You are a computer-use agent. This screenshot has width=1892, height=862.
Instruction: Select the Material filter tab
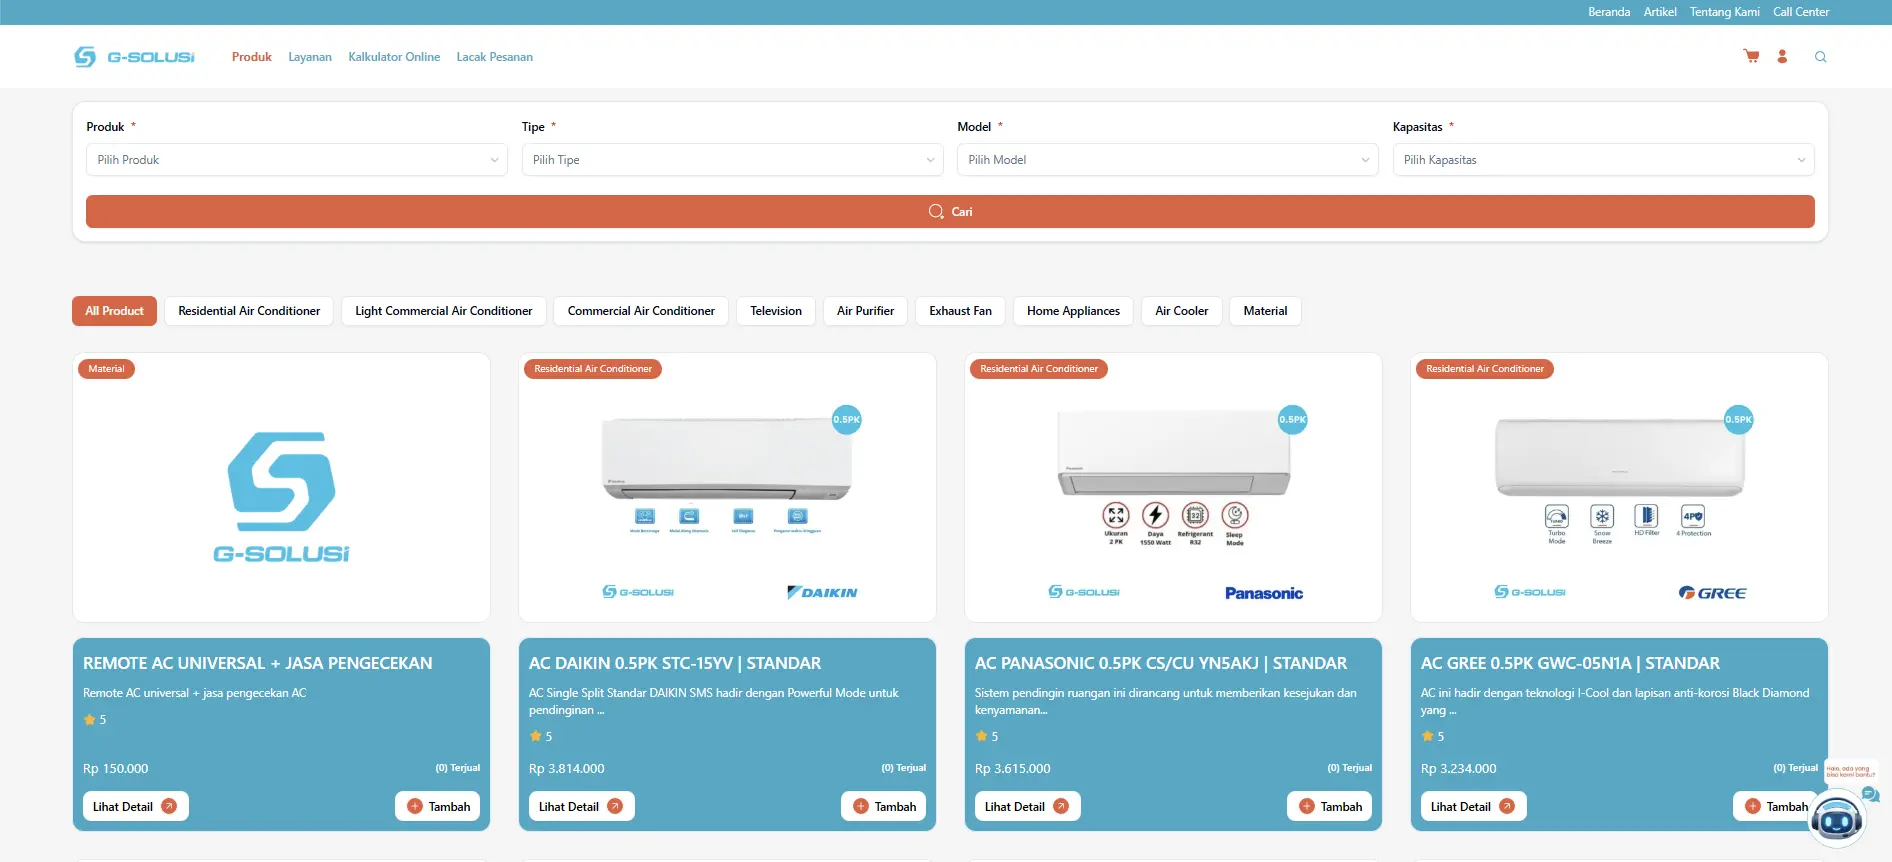tap(1265, 311)
